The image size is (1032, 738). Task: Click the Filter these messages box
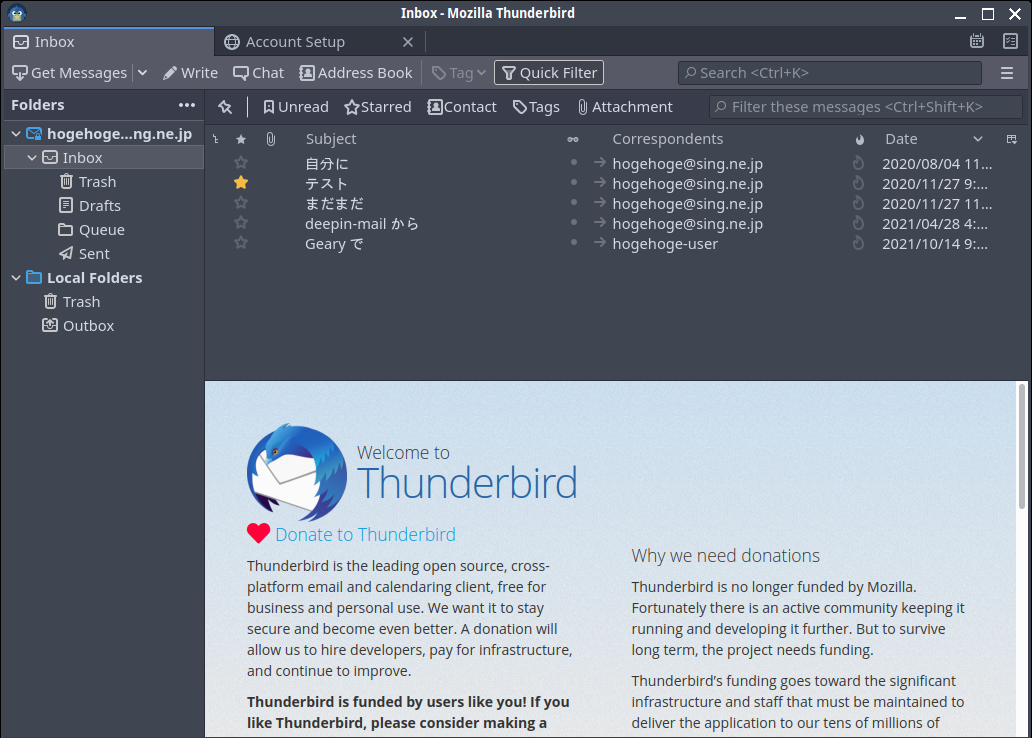pos(865,107)
